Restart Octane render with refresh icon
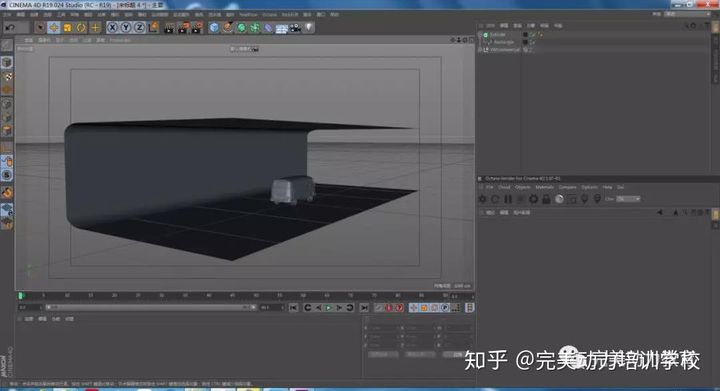 click(495, 199)
